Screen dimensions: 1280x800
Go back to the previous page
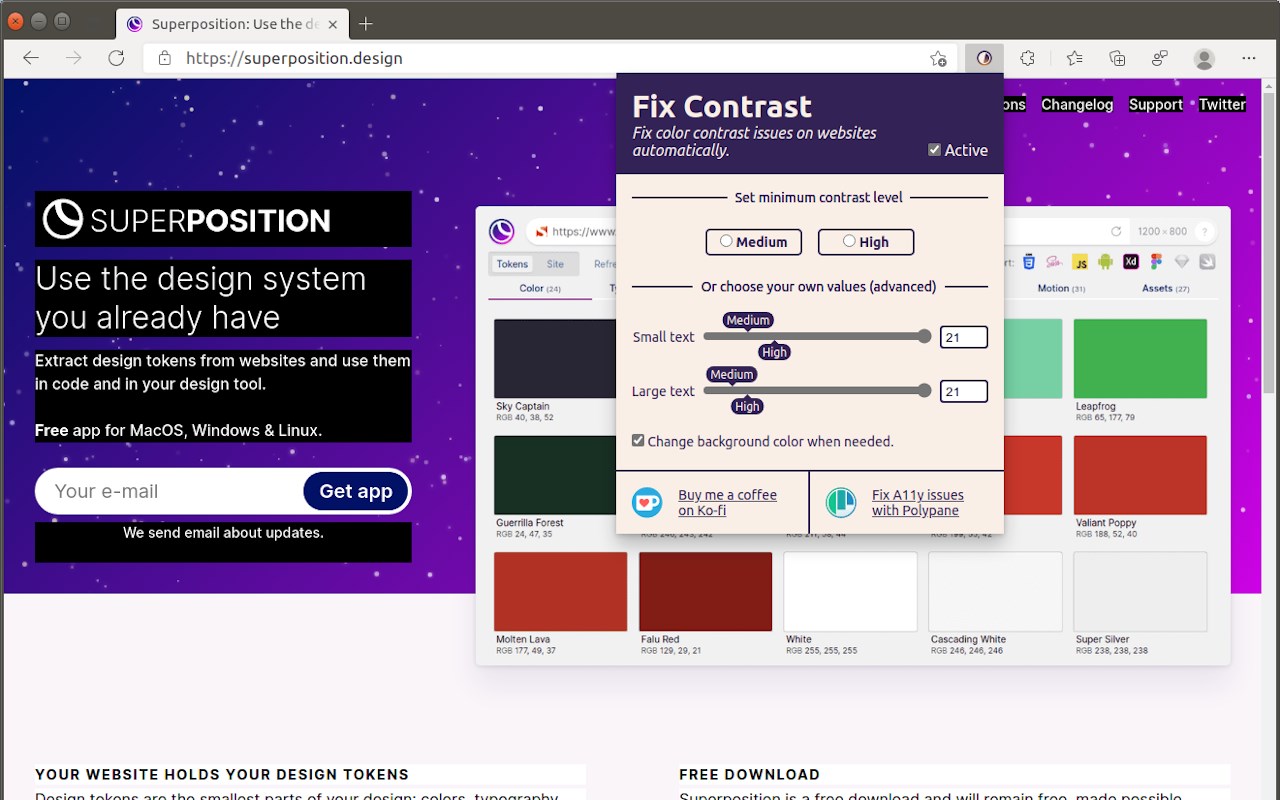point(31,58)
